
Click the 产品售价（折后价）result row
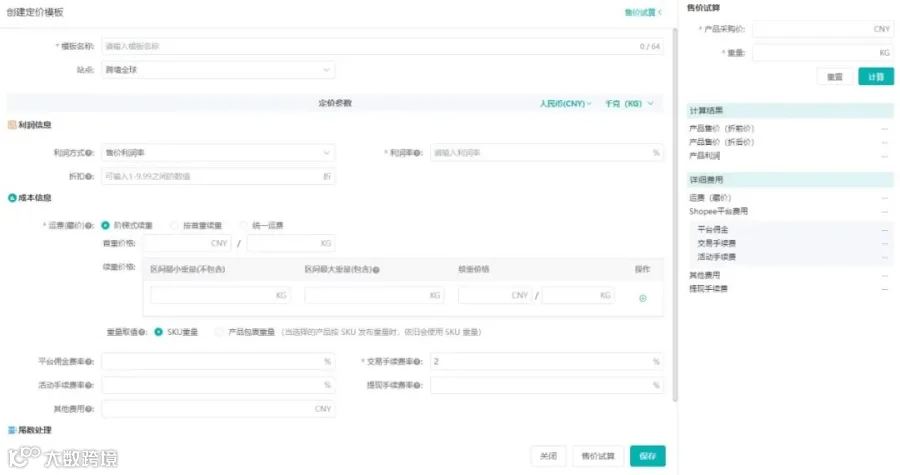pos(790,142)
